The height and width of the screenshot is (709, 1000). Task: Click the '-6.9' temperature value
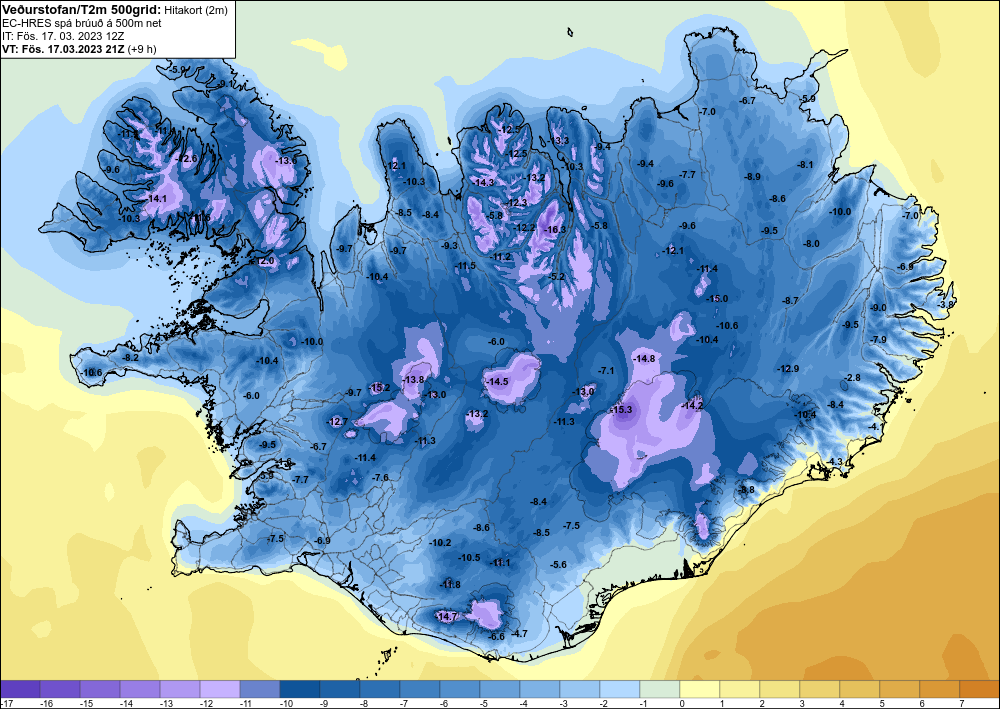coord(323,541)
